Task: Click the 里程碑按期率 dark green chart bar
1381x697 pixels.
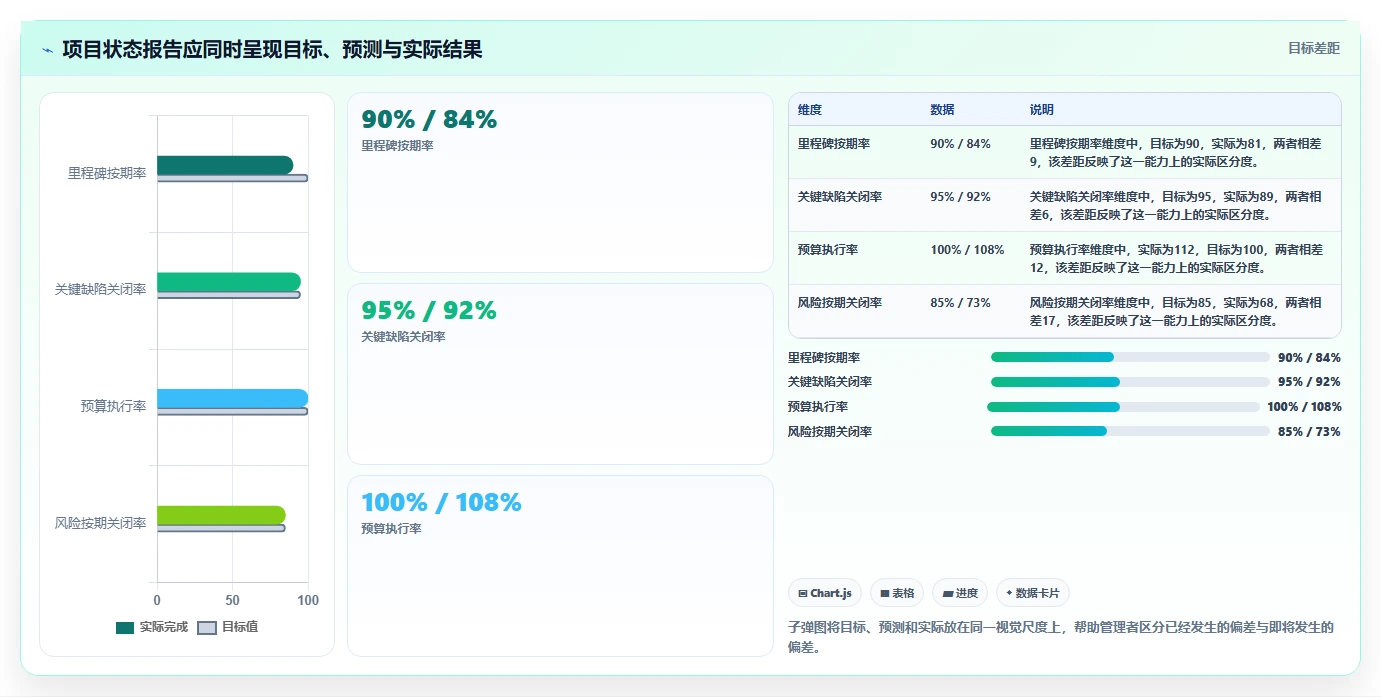Action: click(x=225, y=165)
